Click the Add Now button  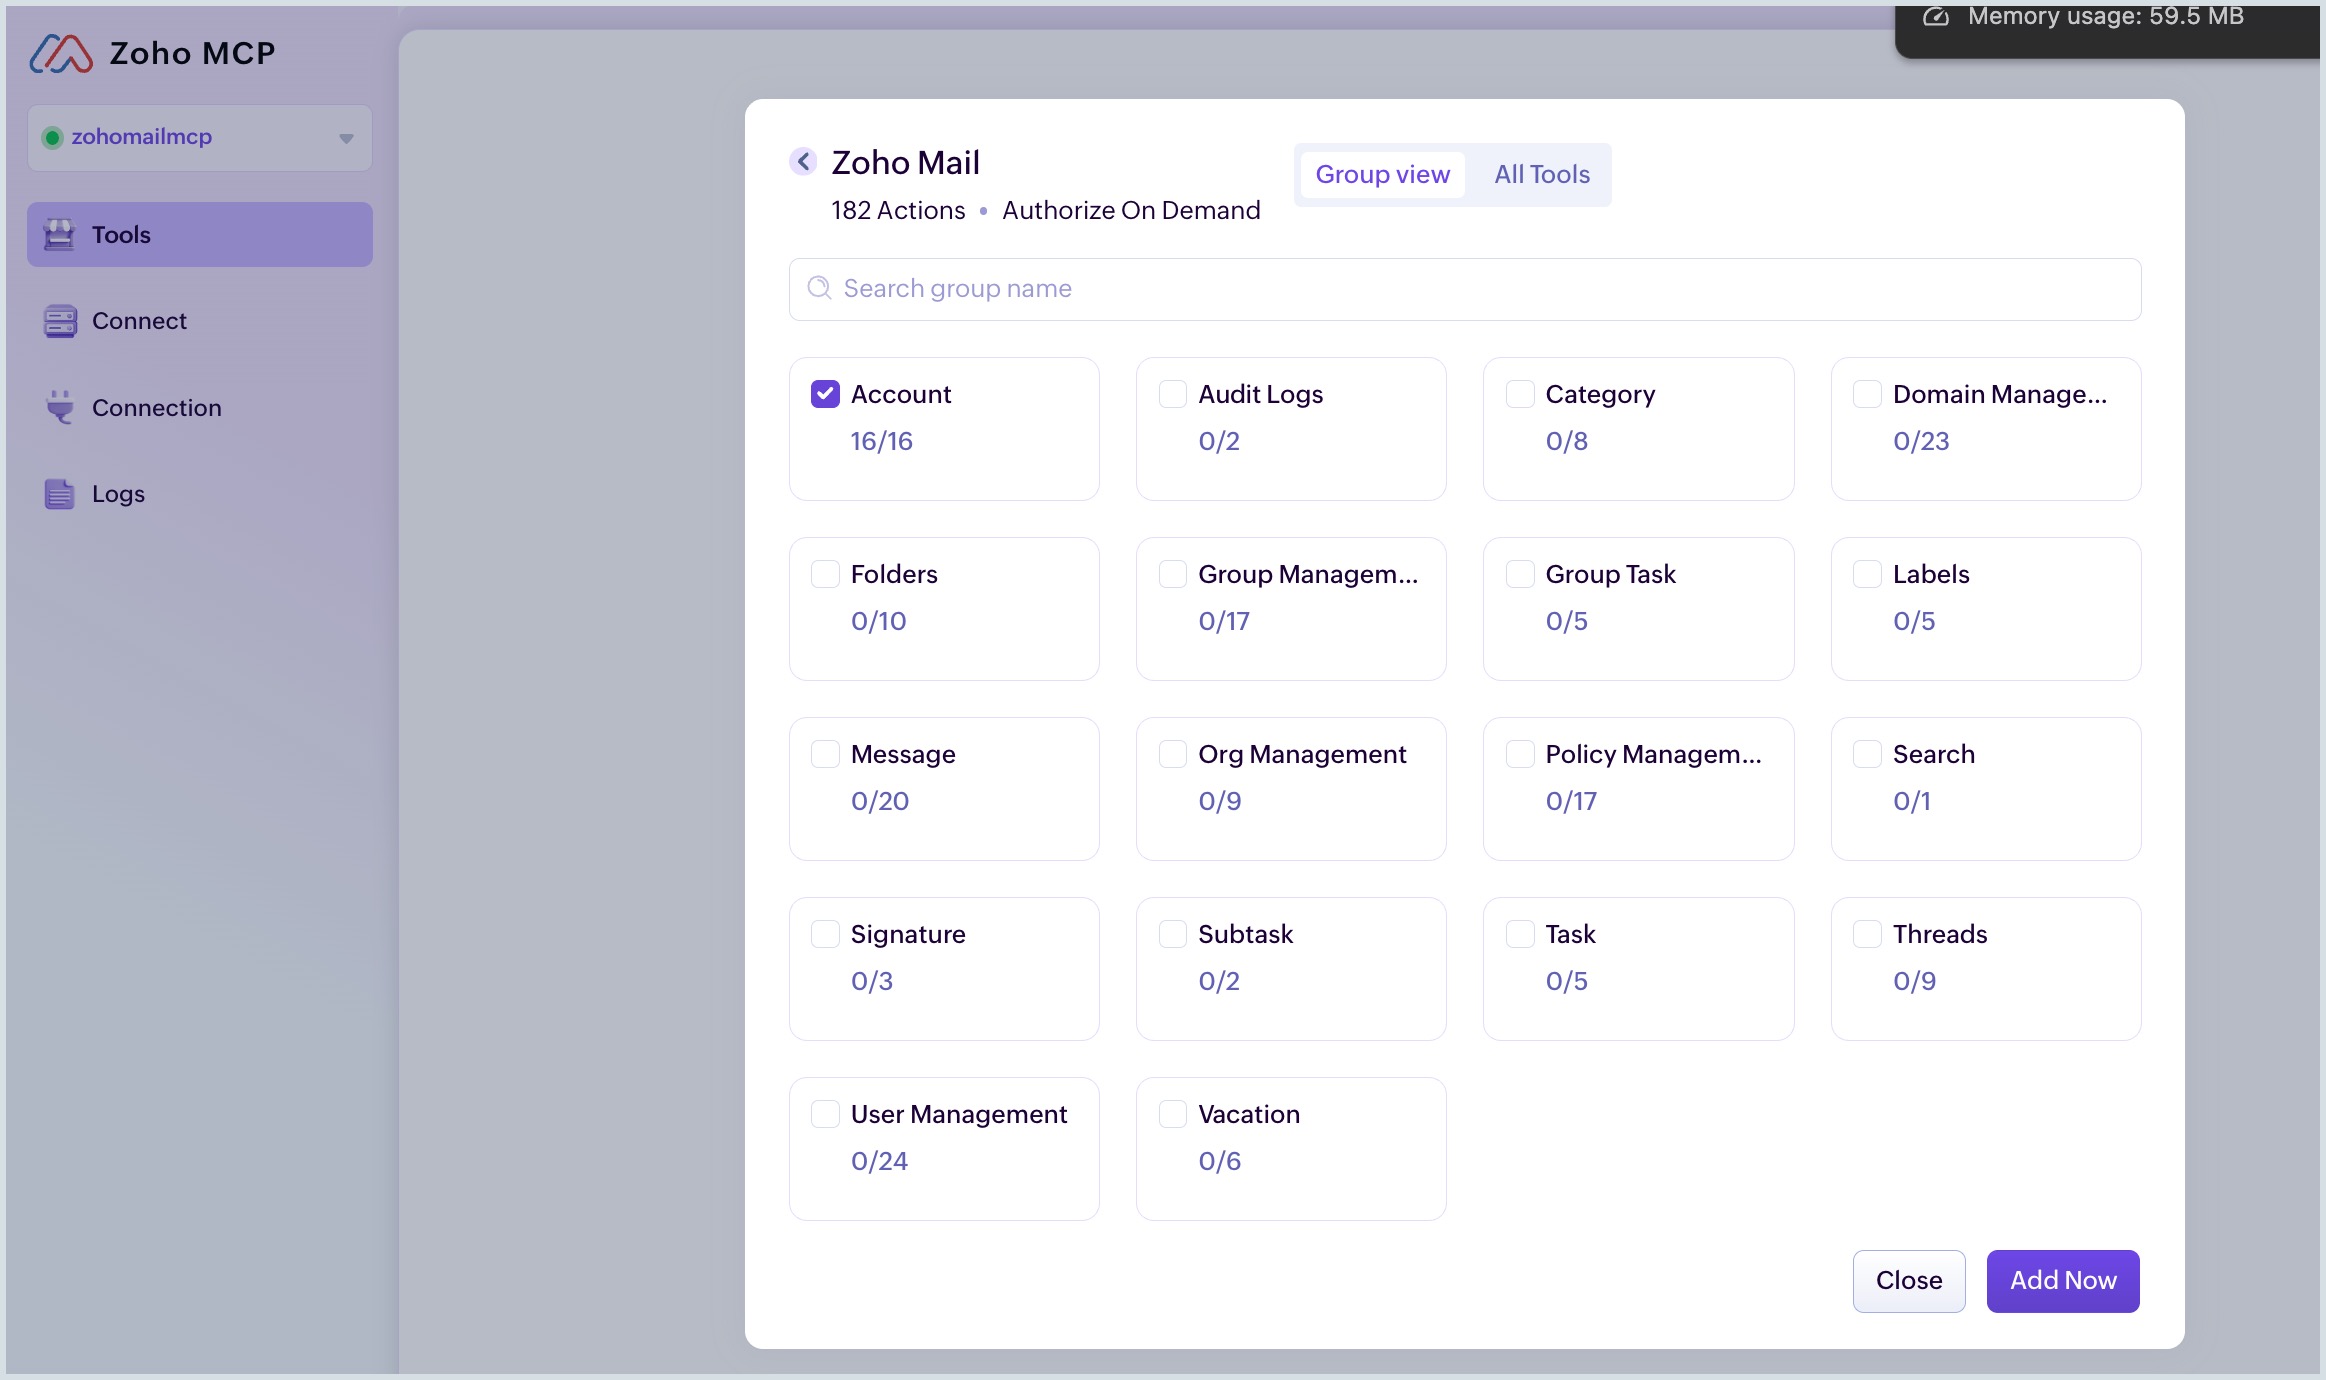coord(2063,1281)
